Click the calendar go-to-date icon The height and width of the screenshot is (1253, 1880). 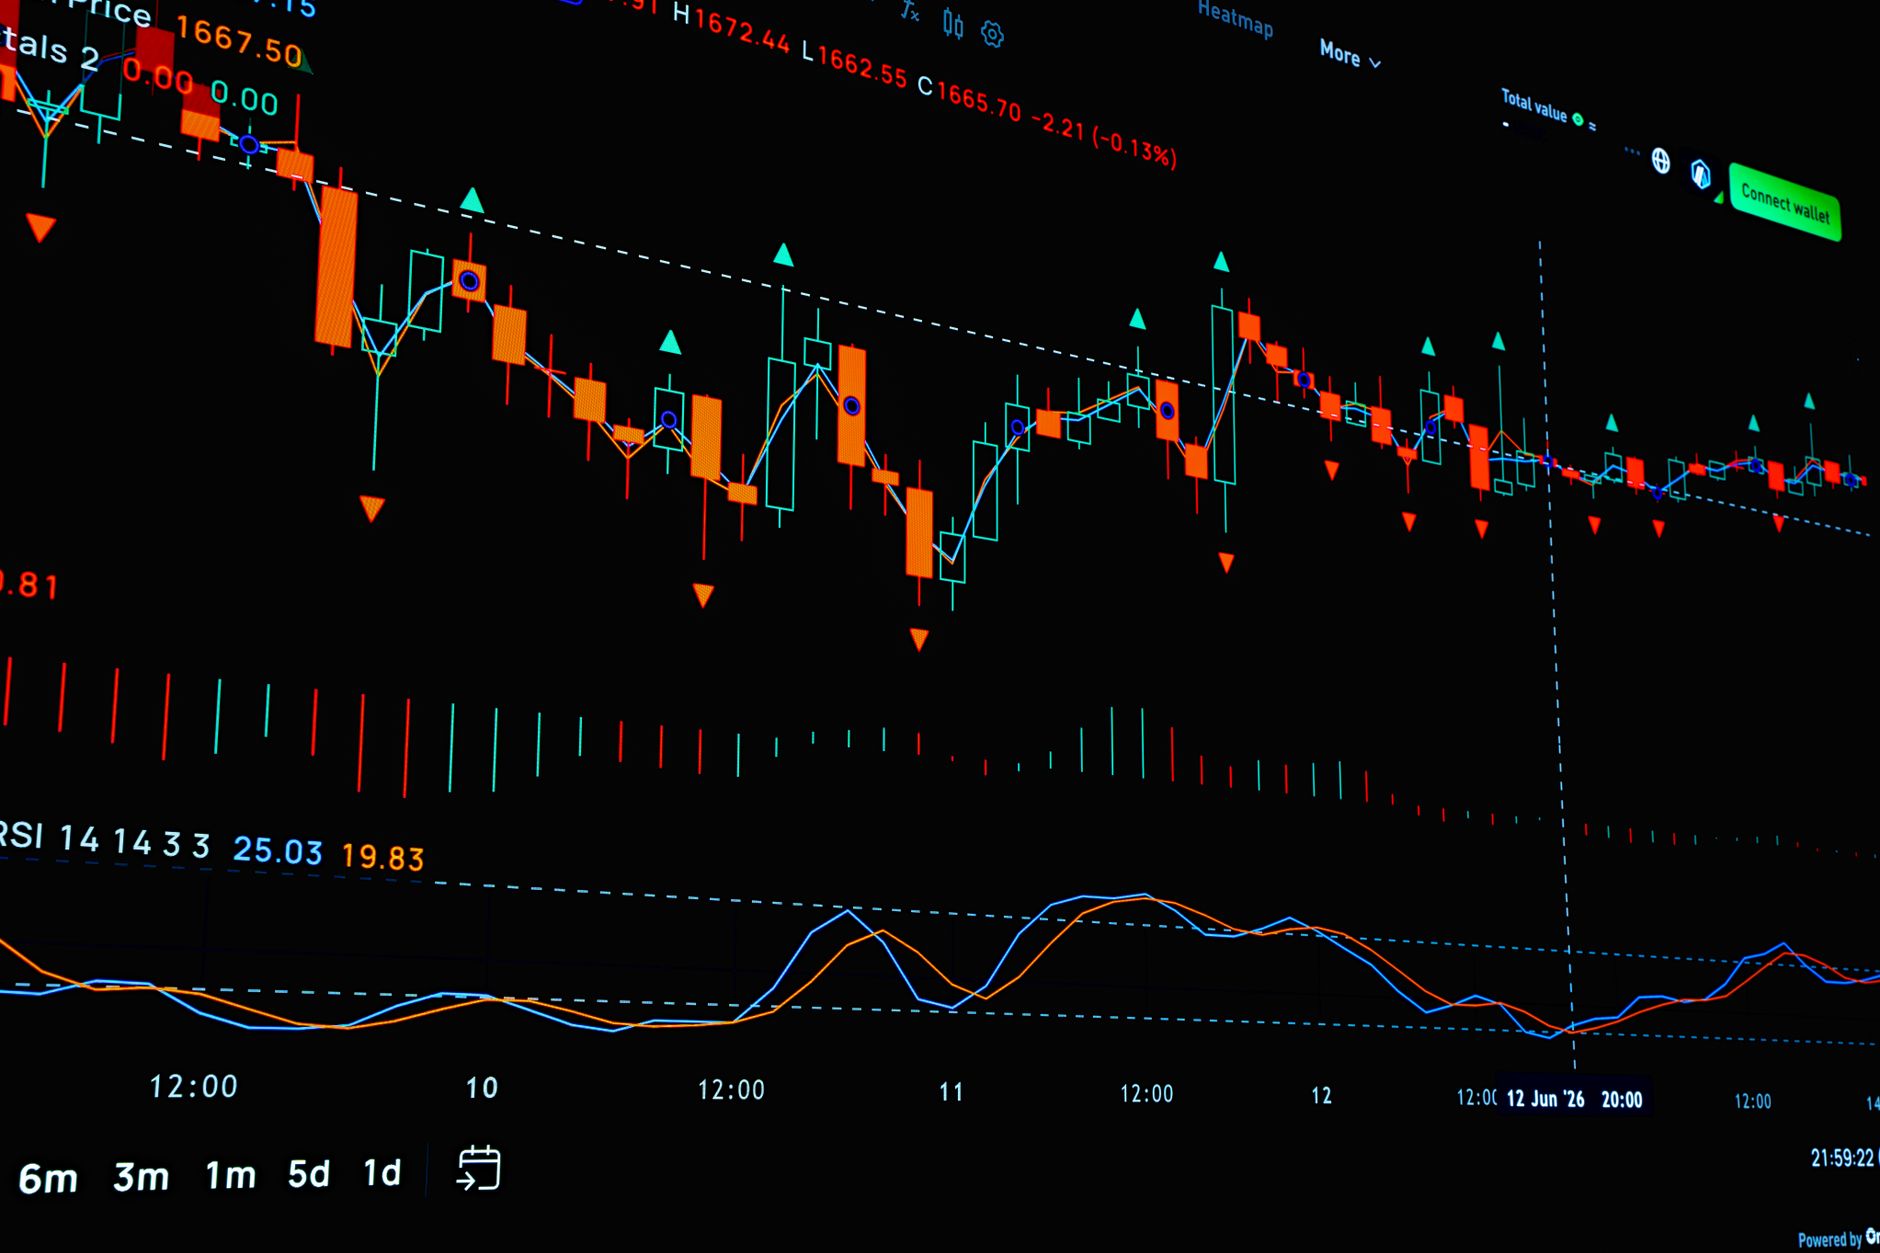tap(479, 1168)
